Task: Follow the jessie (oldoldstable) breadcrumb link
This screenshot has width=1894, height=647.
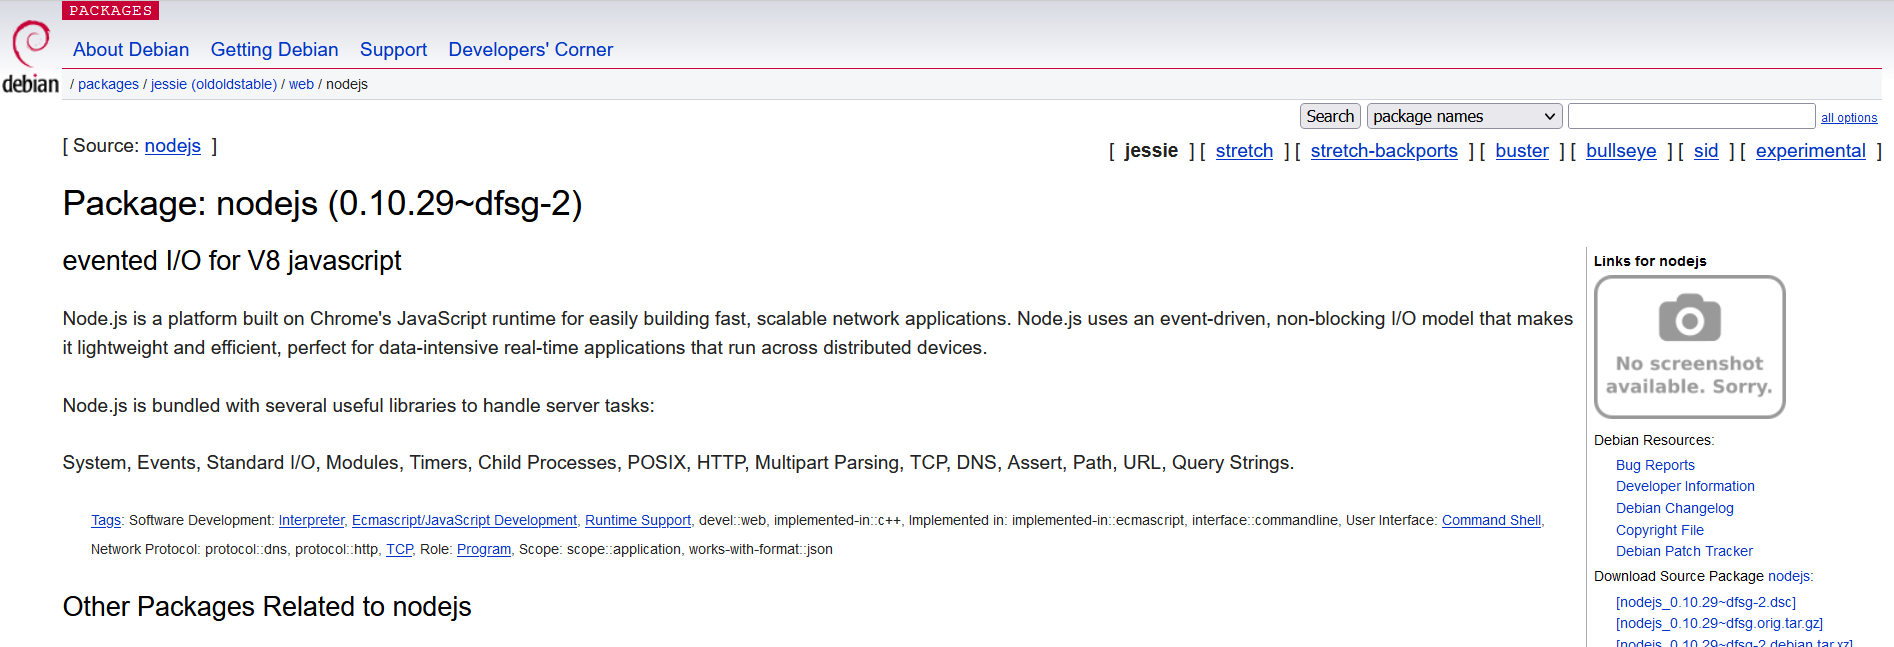Action: click(x=214, y=85)
